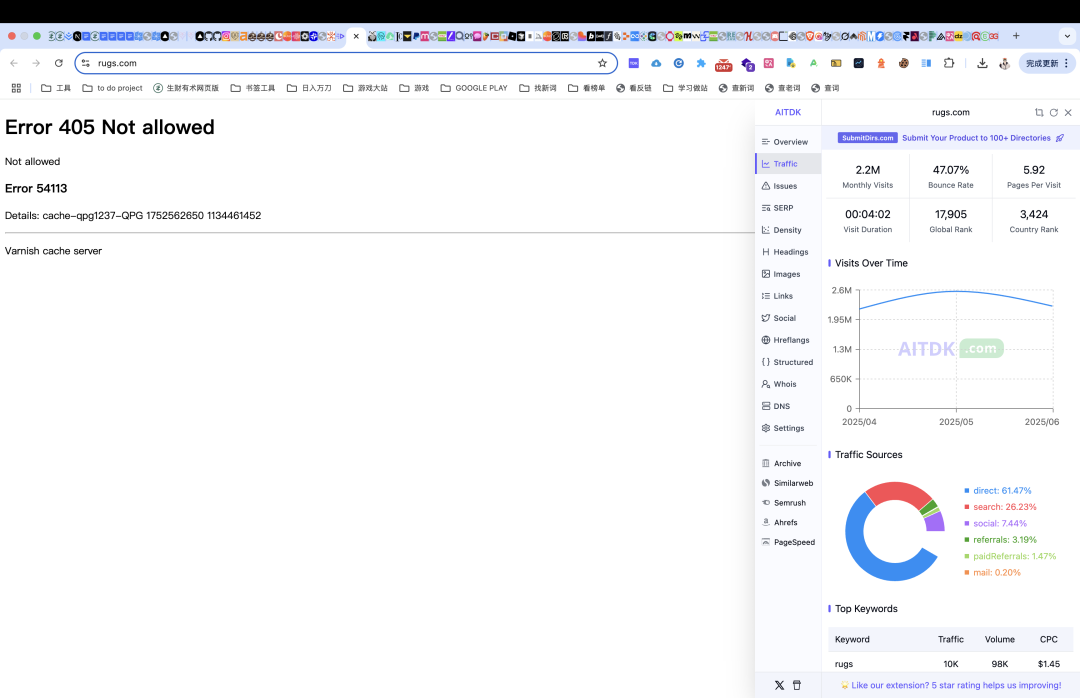Image resolution: width=1080 pixels, height=698 pixels.
Task: Open Ahrefs for rugs.com
Action: [x=779, y=522]
